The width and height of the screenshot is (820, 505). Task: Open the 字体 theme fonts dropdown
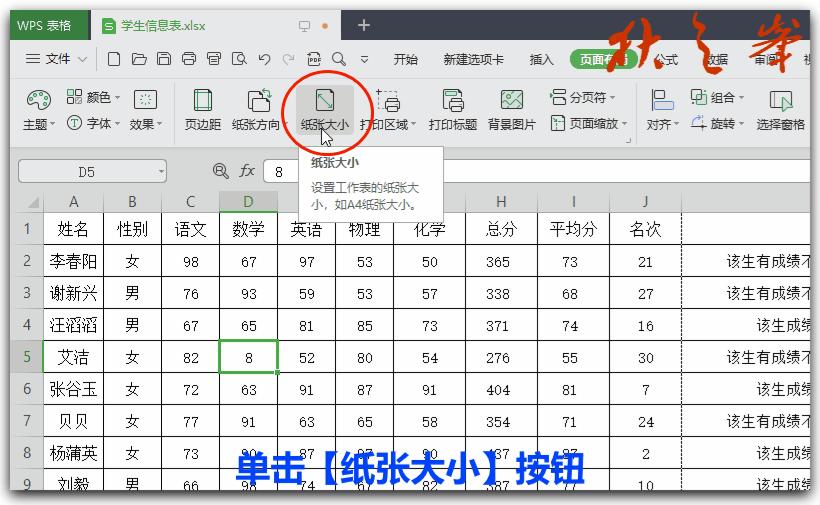[x=94, y=123]
